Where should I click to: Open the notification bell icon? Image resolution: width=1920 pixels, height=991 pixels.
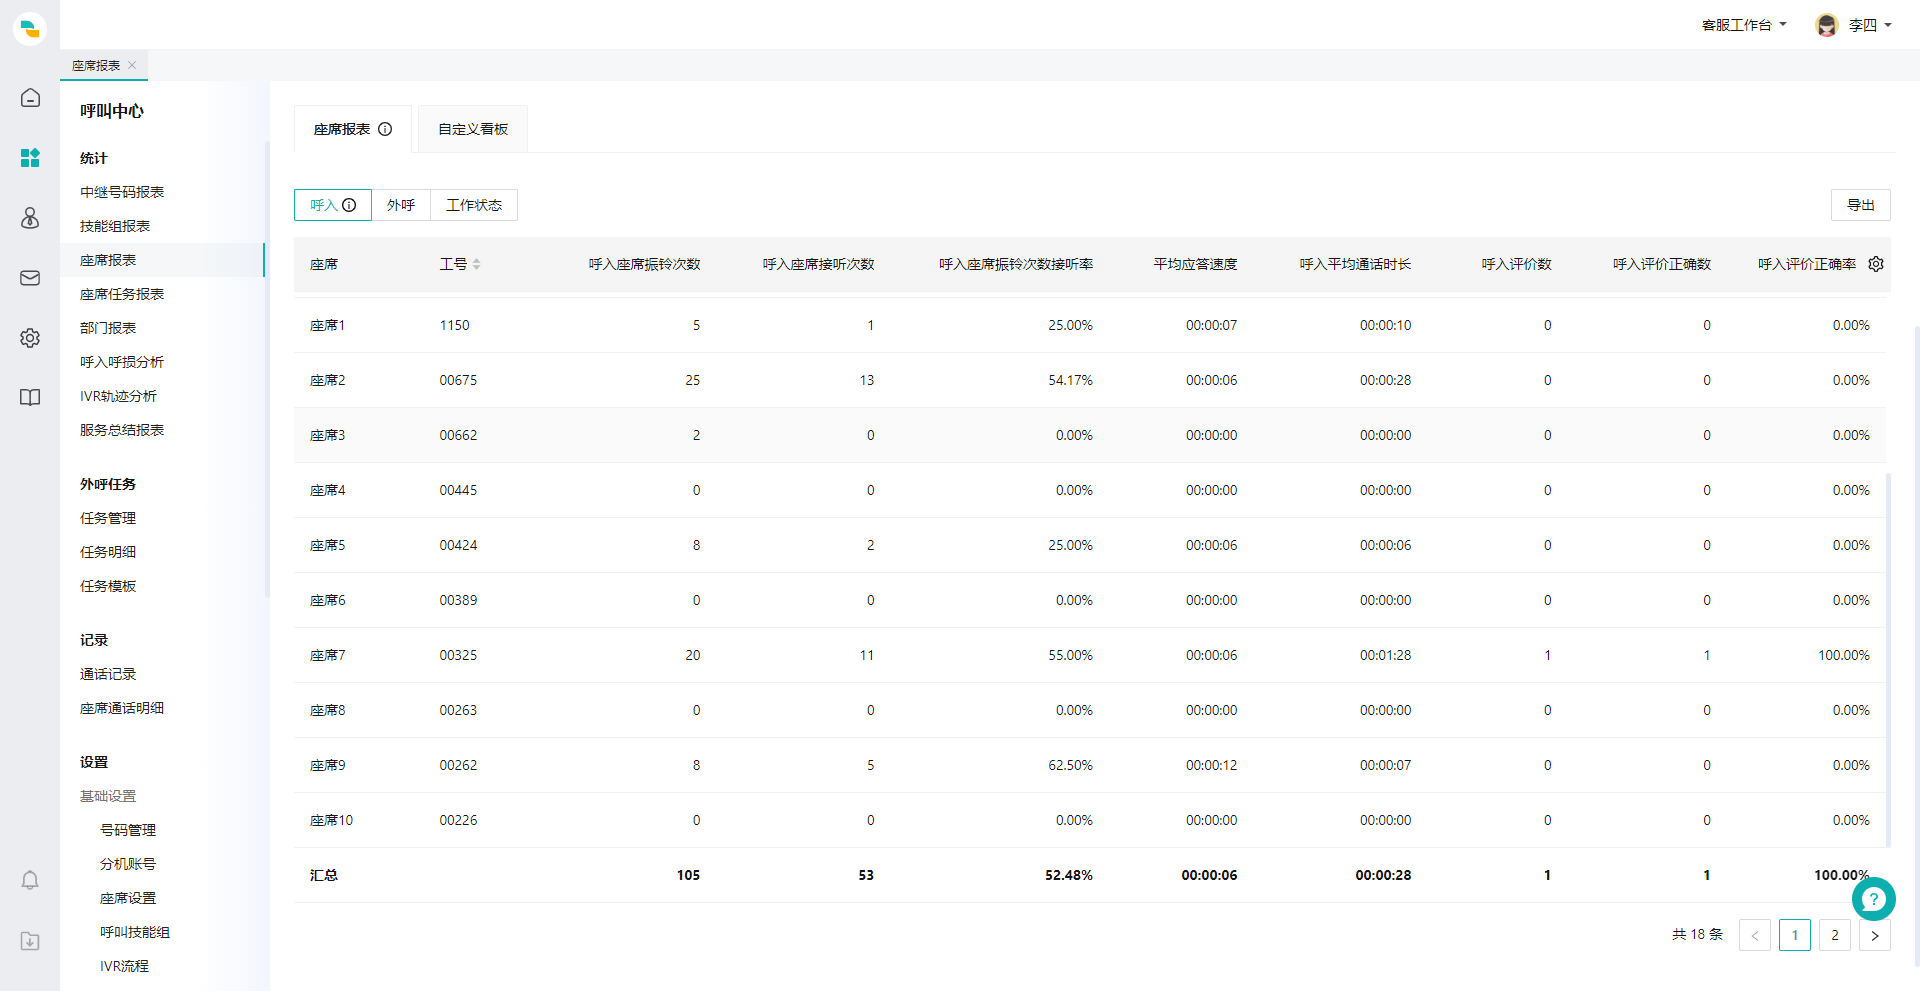tap(30, 880)
